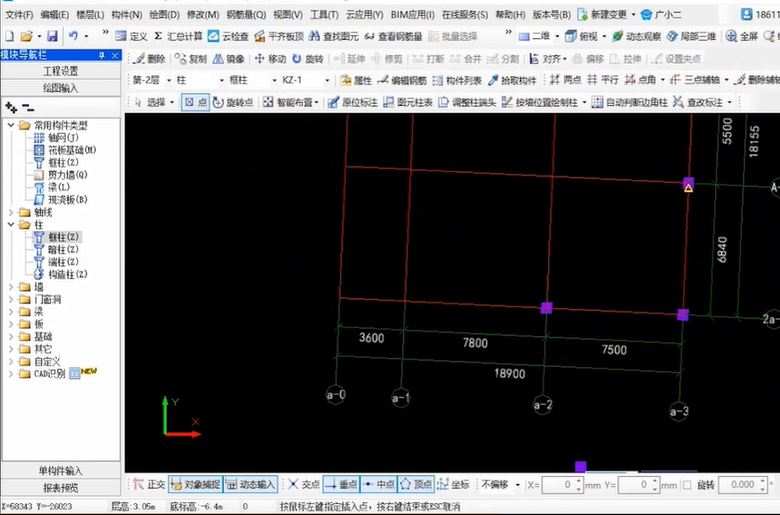Viewport: 780px width, 515px height.
Task: Save project with the floppy disk icon
Action: 52,36
